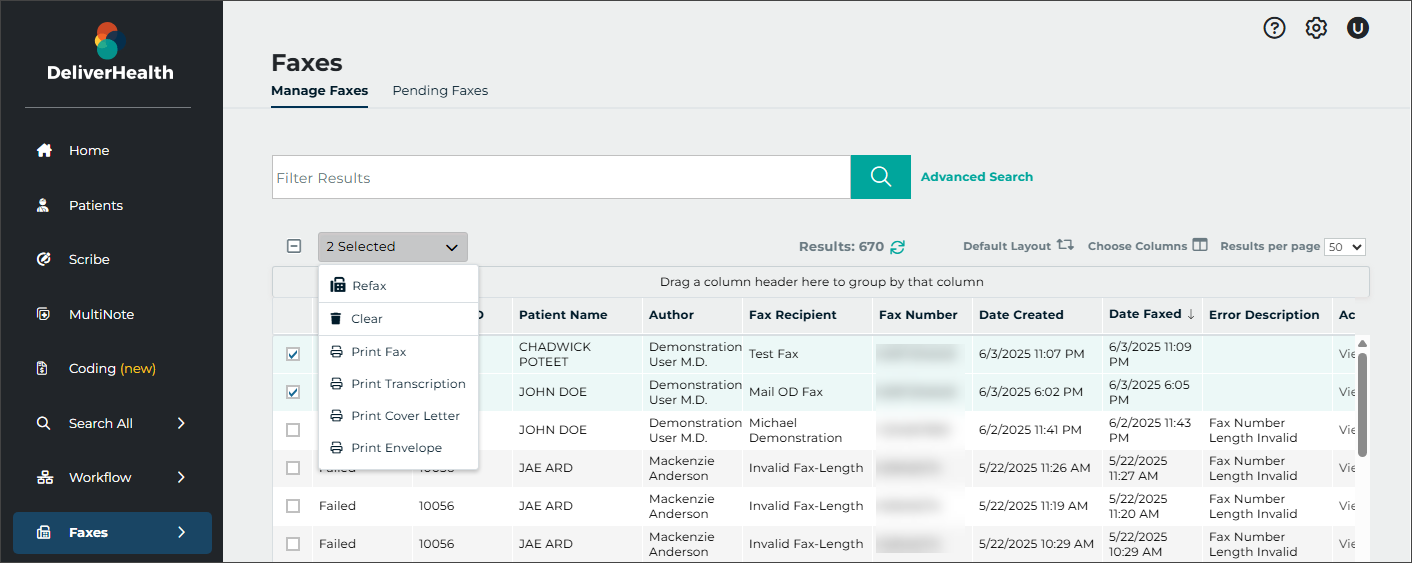
Task: Expand the Workflow sidebar submenu
Action: (x=181, y=477)
